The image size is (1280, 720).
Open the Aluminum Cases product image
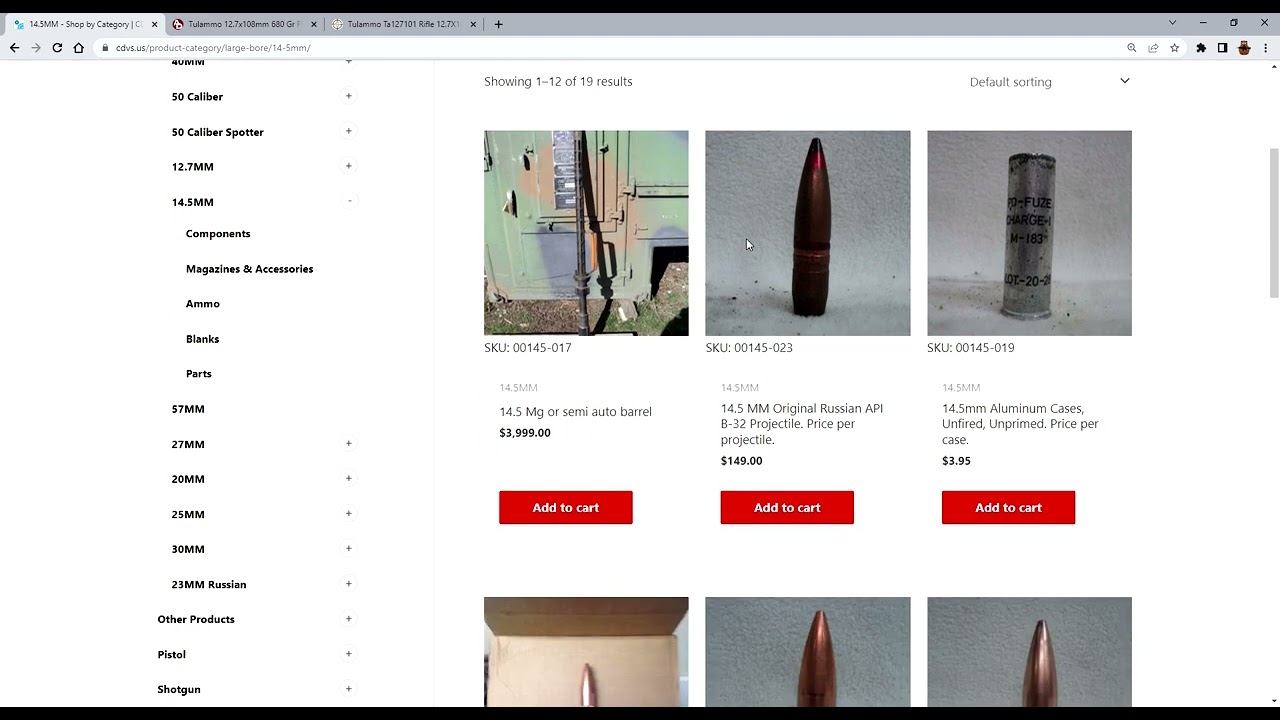click(x=1029, y=233)
